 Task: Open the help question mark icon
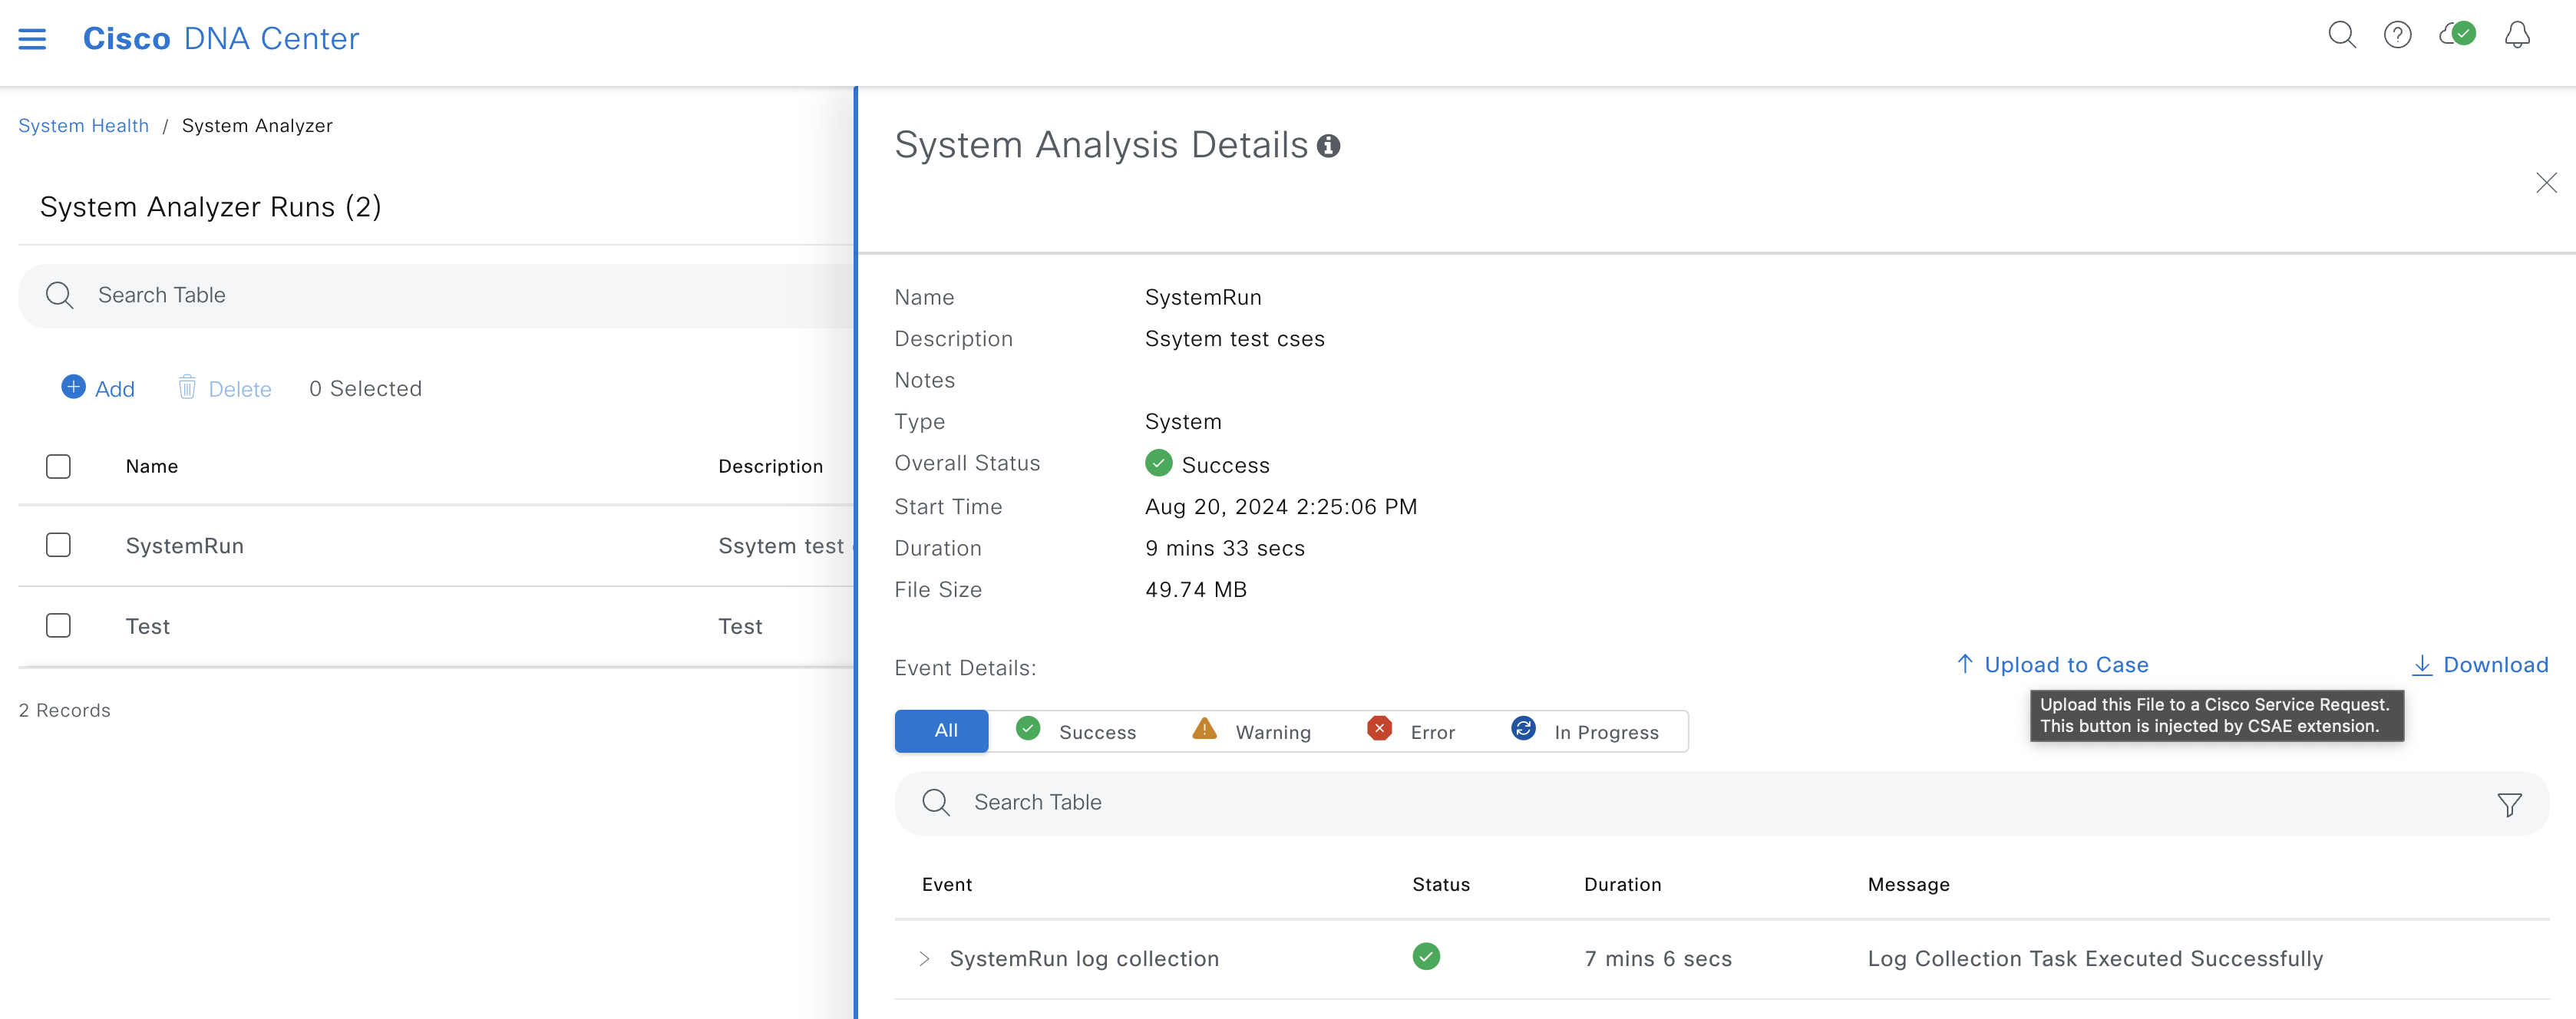pyautogui.click(x=2397, y=36)
